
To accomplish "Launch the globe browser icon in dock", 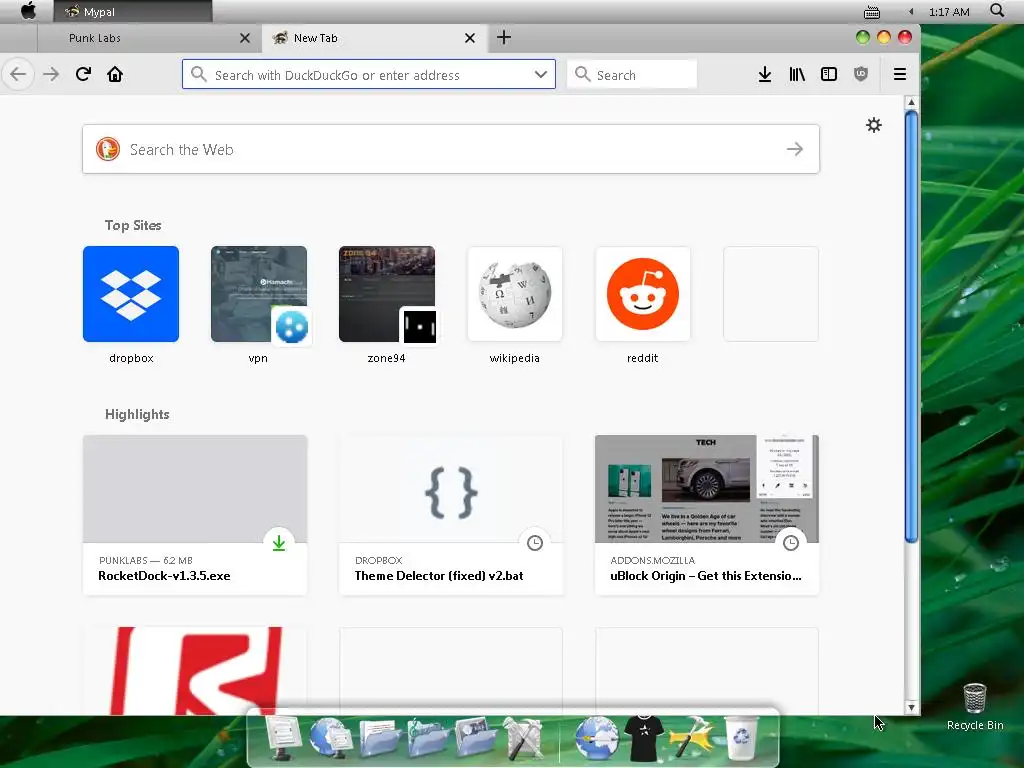I will click(x=596, y=738).
